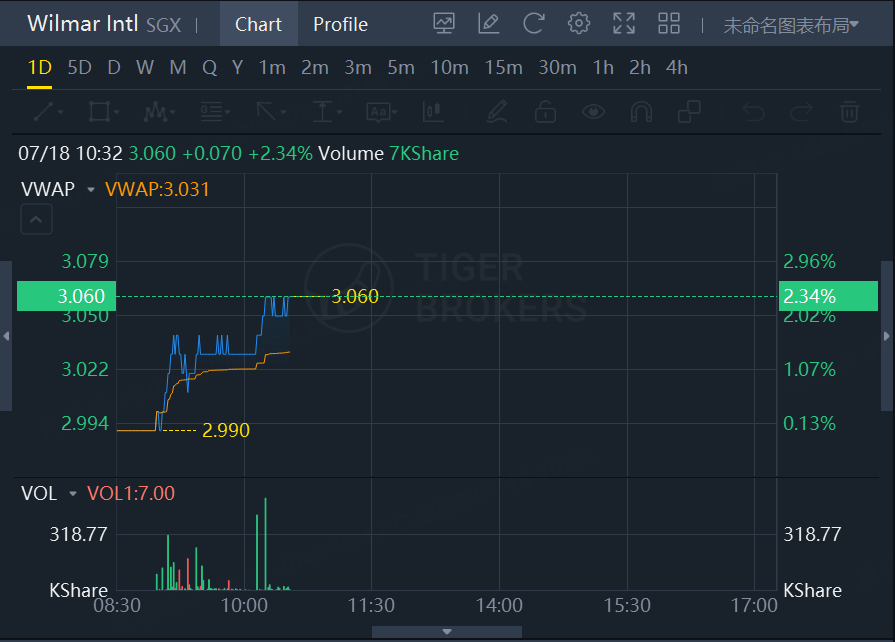Select the 1D timeframe
This screenshot has height=642, width=895.
(39, 68)
